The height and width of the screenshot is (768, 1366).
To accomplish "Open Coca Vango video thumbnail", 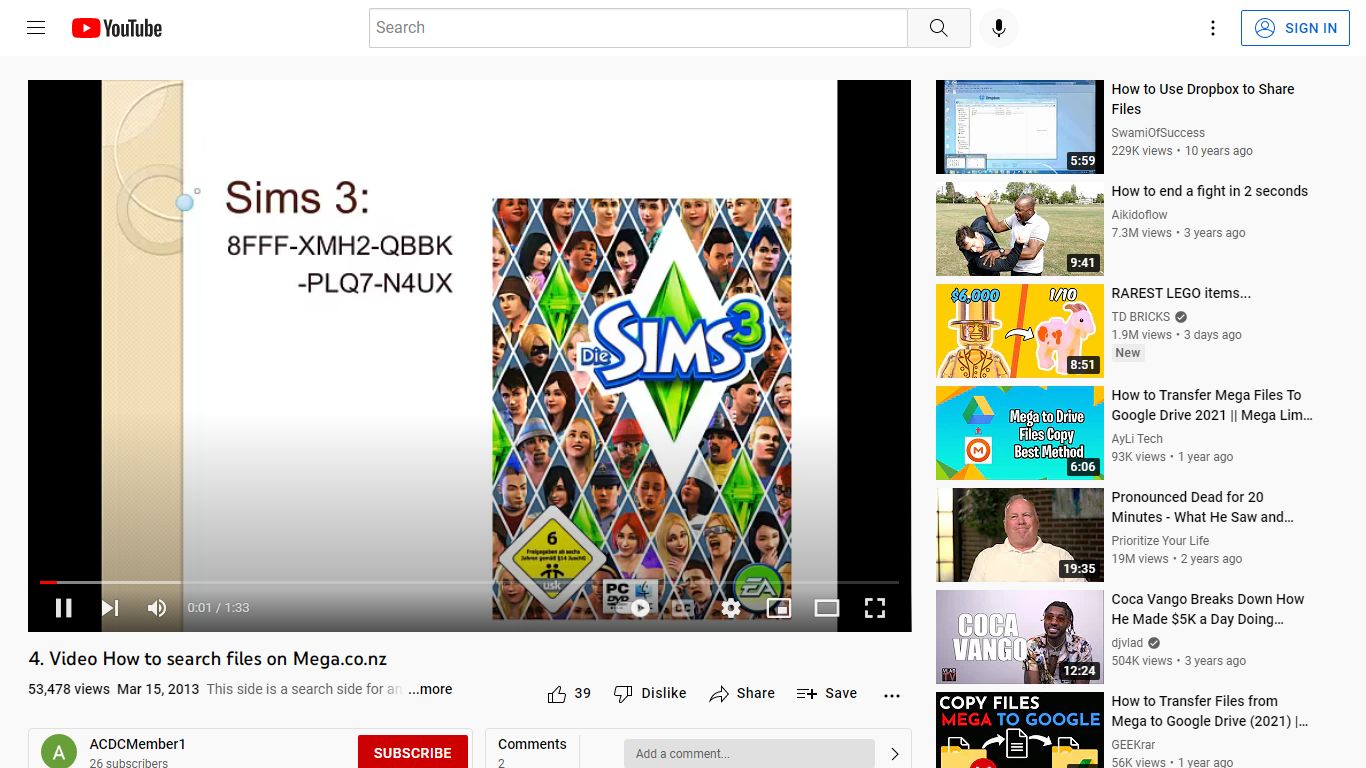I will [1020, 637].
